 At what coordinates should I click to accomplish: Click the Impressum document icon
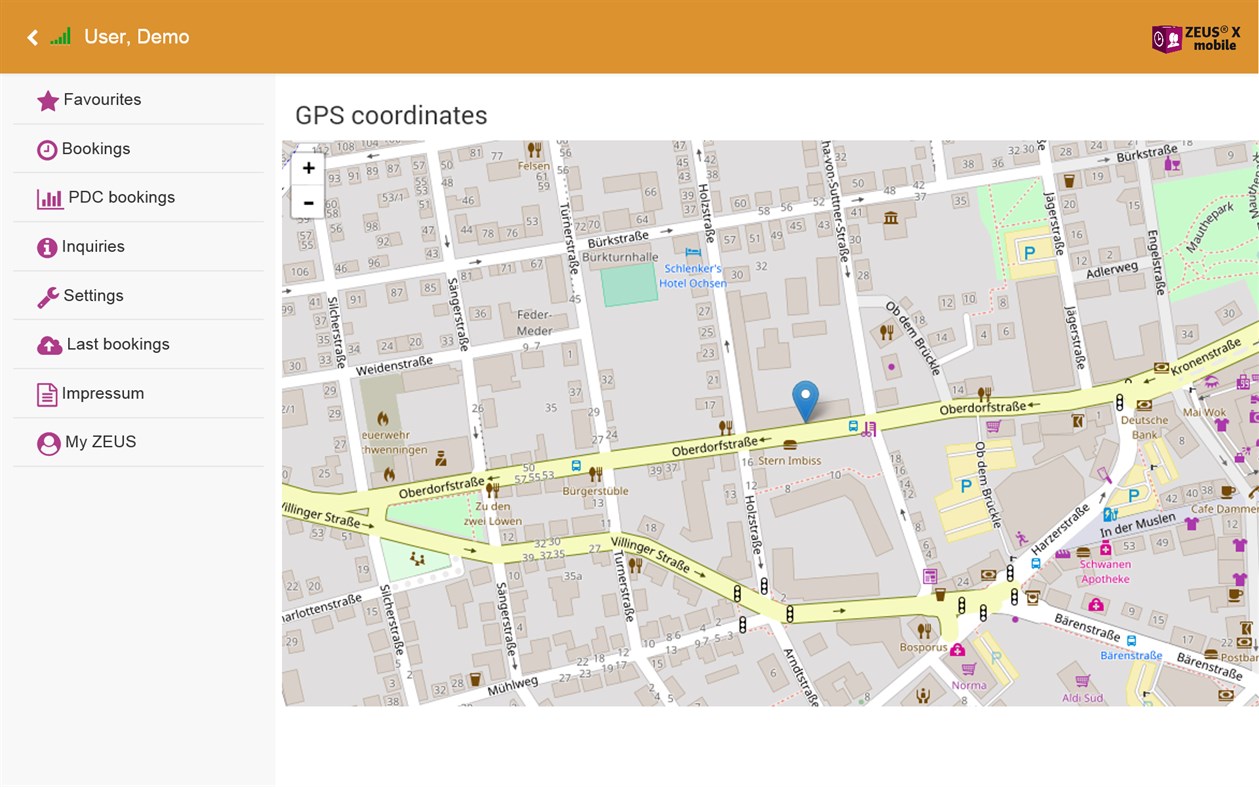47,395
